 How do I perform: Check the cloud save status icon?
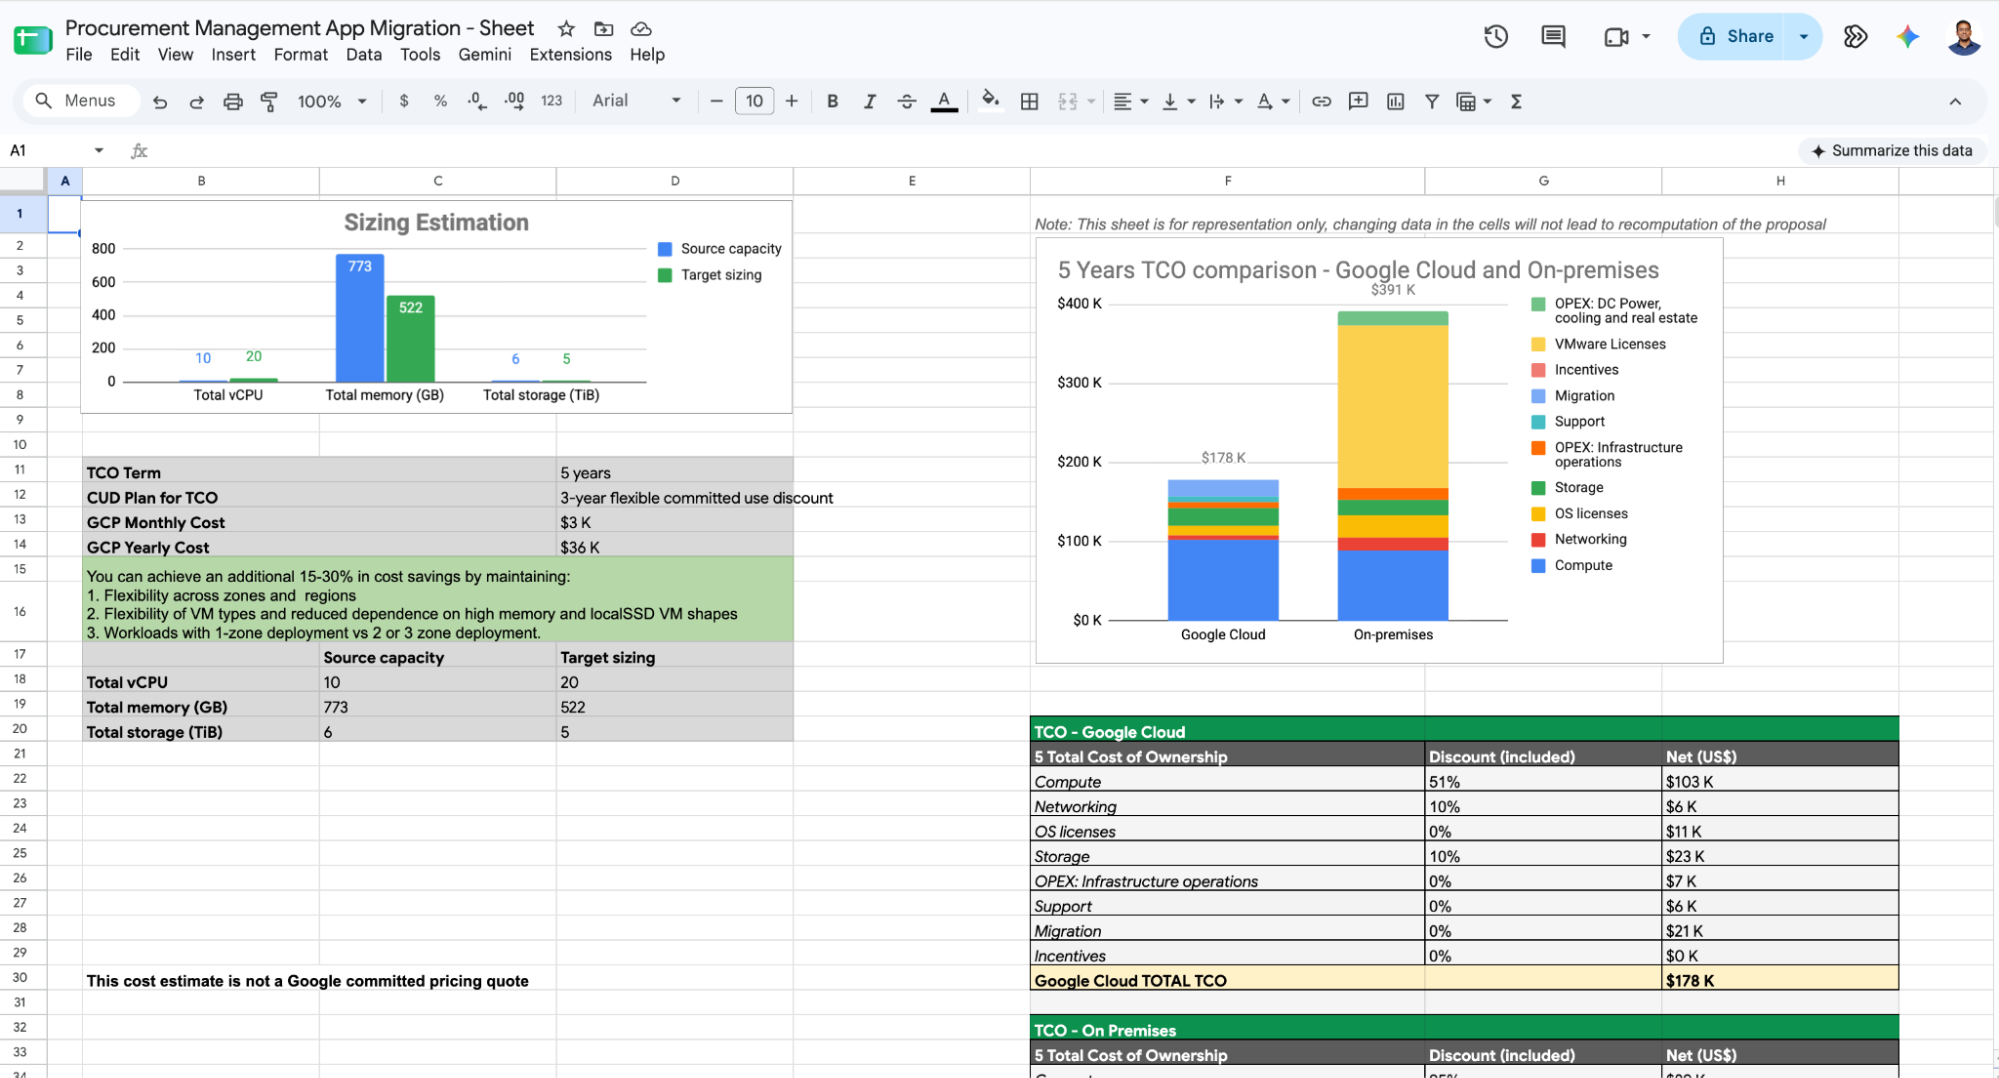[x=641, y=29]
